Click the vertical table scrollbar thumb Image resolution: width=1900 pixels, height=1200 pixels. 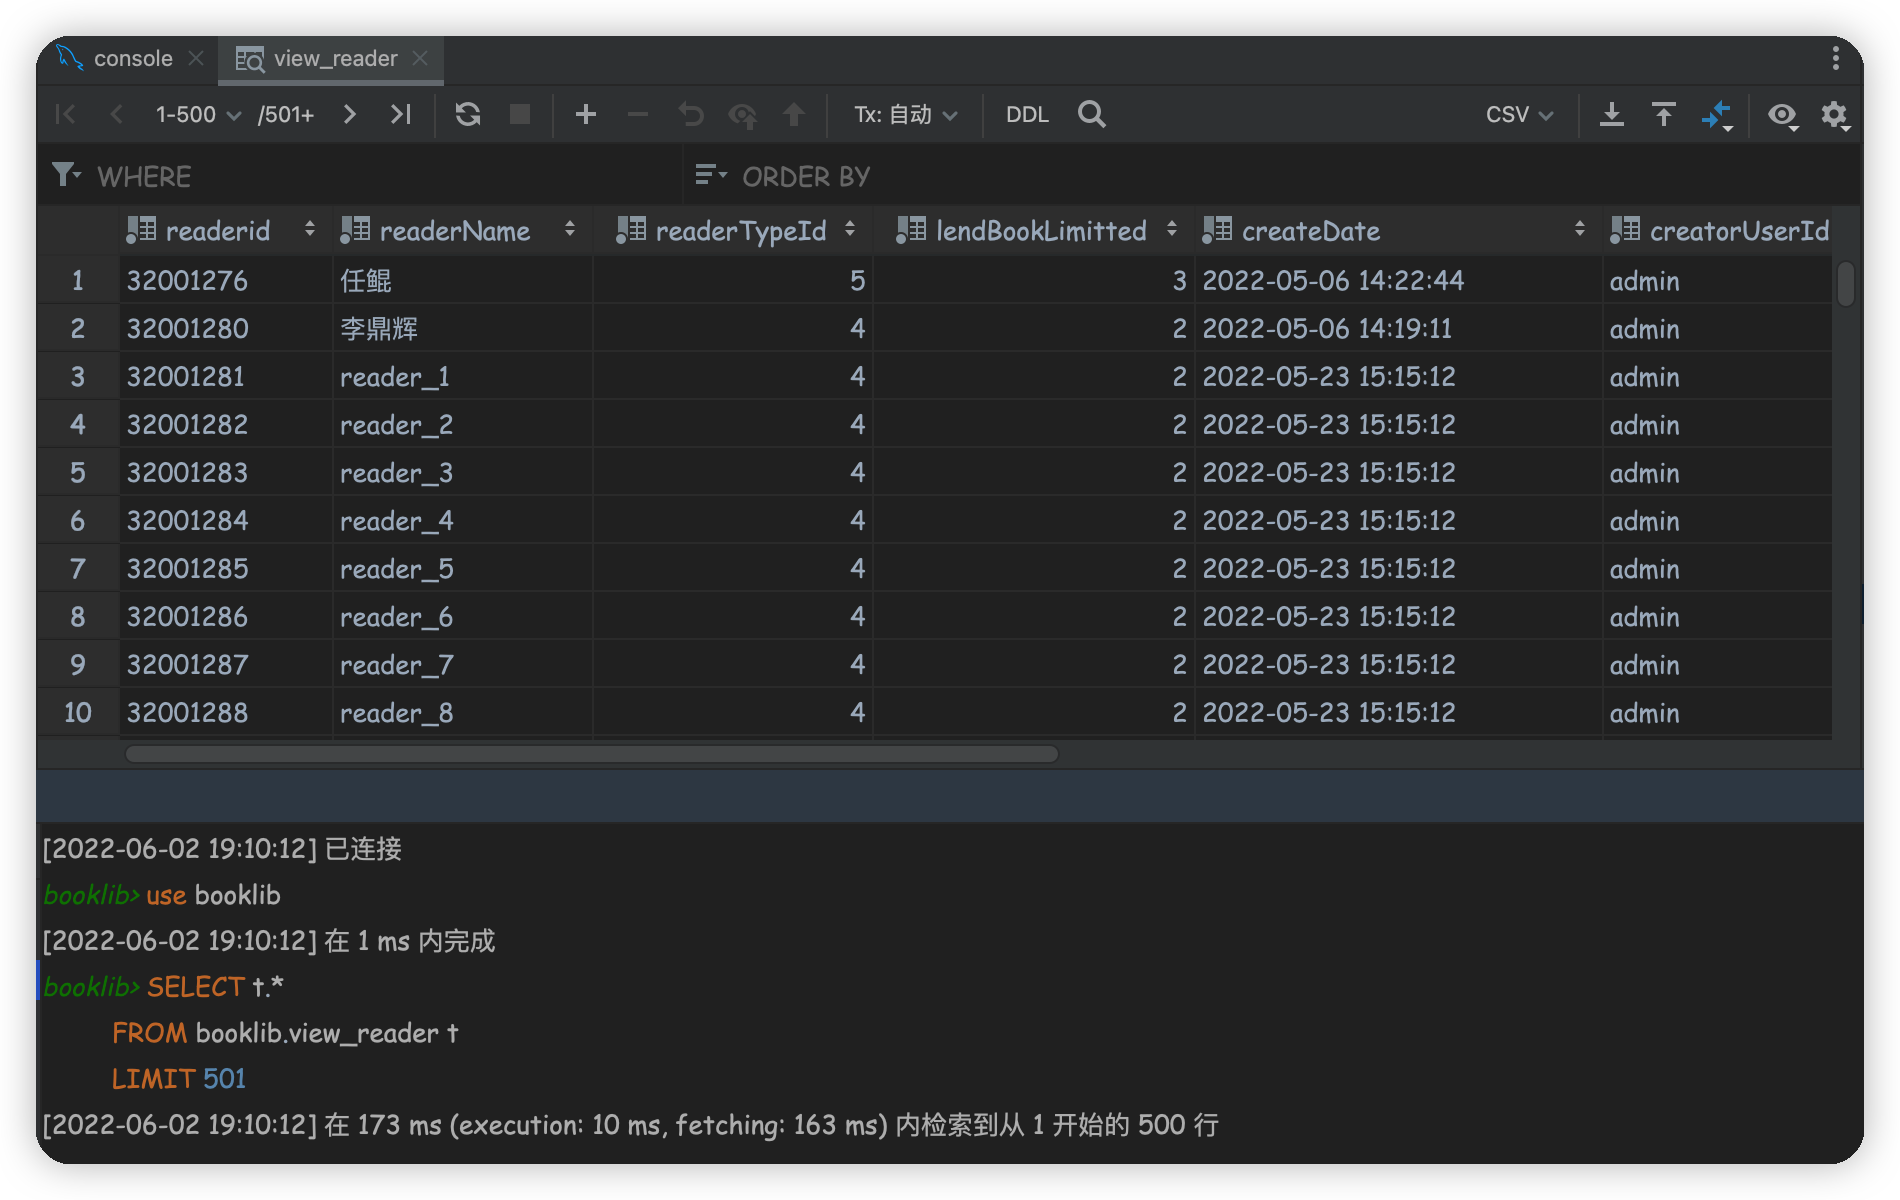pyautogui.click(x=1846, y=283)
